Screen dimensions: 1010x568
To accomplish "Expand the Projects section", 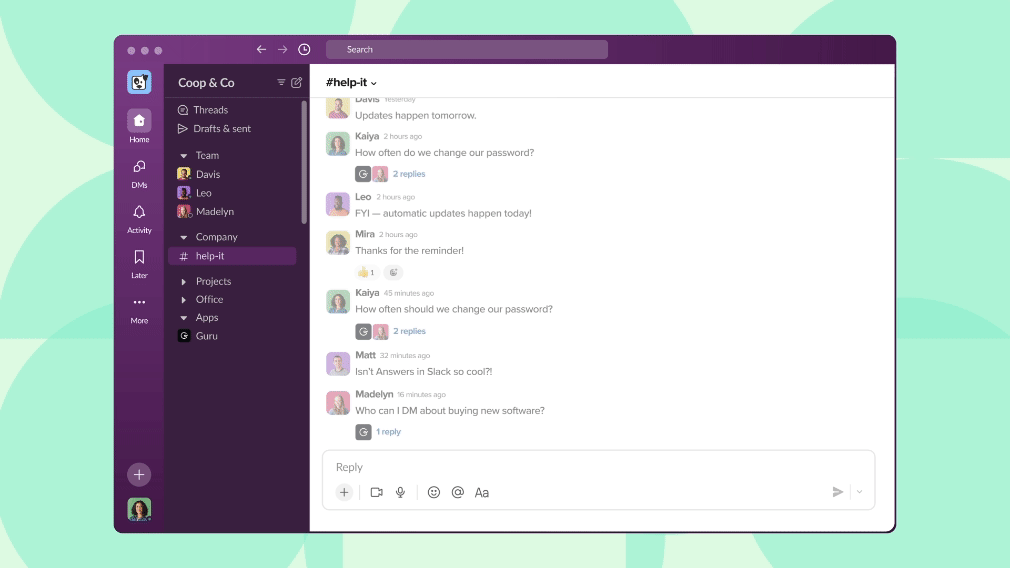I will 184,281.
